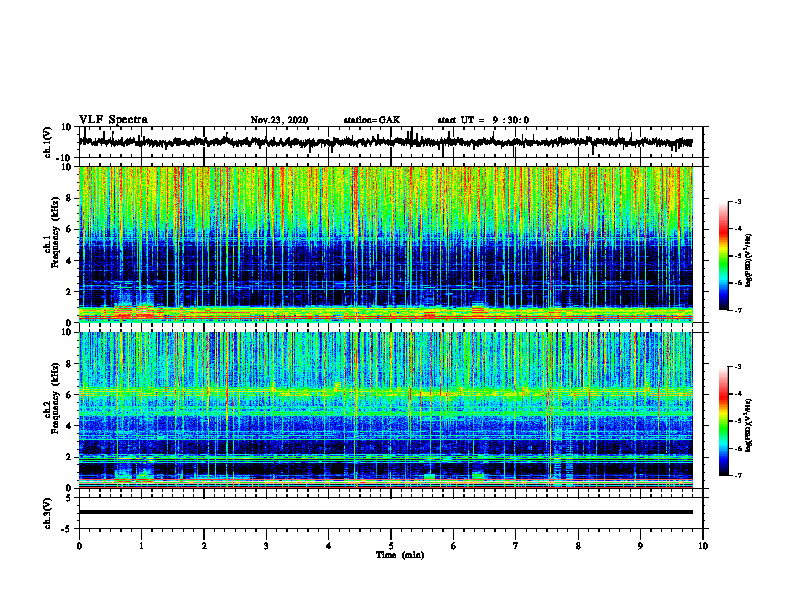
Task: Click the black ch.3 voltage trace line
Action: click(x=385, y=512)
